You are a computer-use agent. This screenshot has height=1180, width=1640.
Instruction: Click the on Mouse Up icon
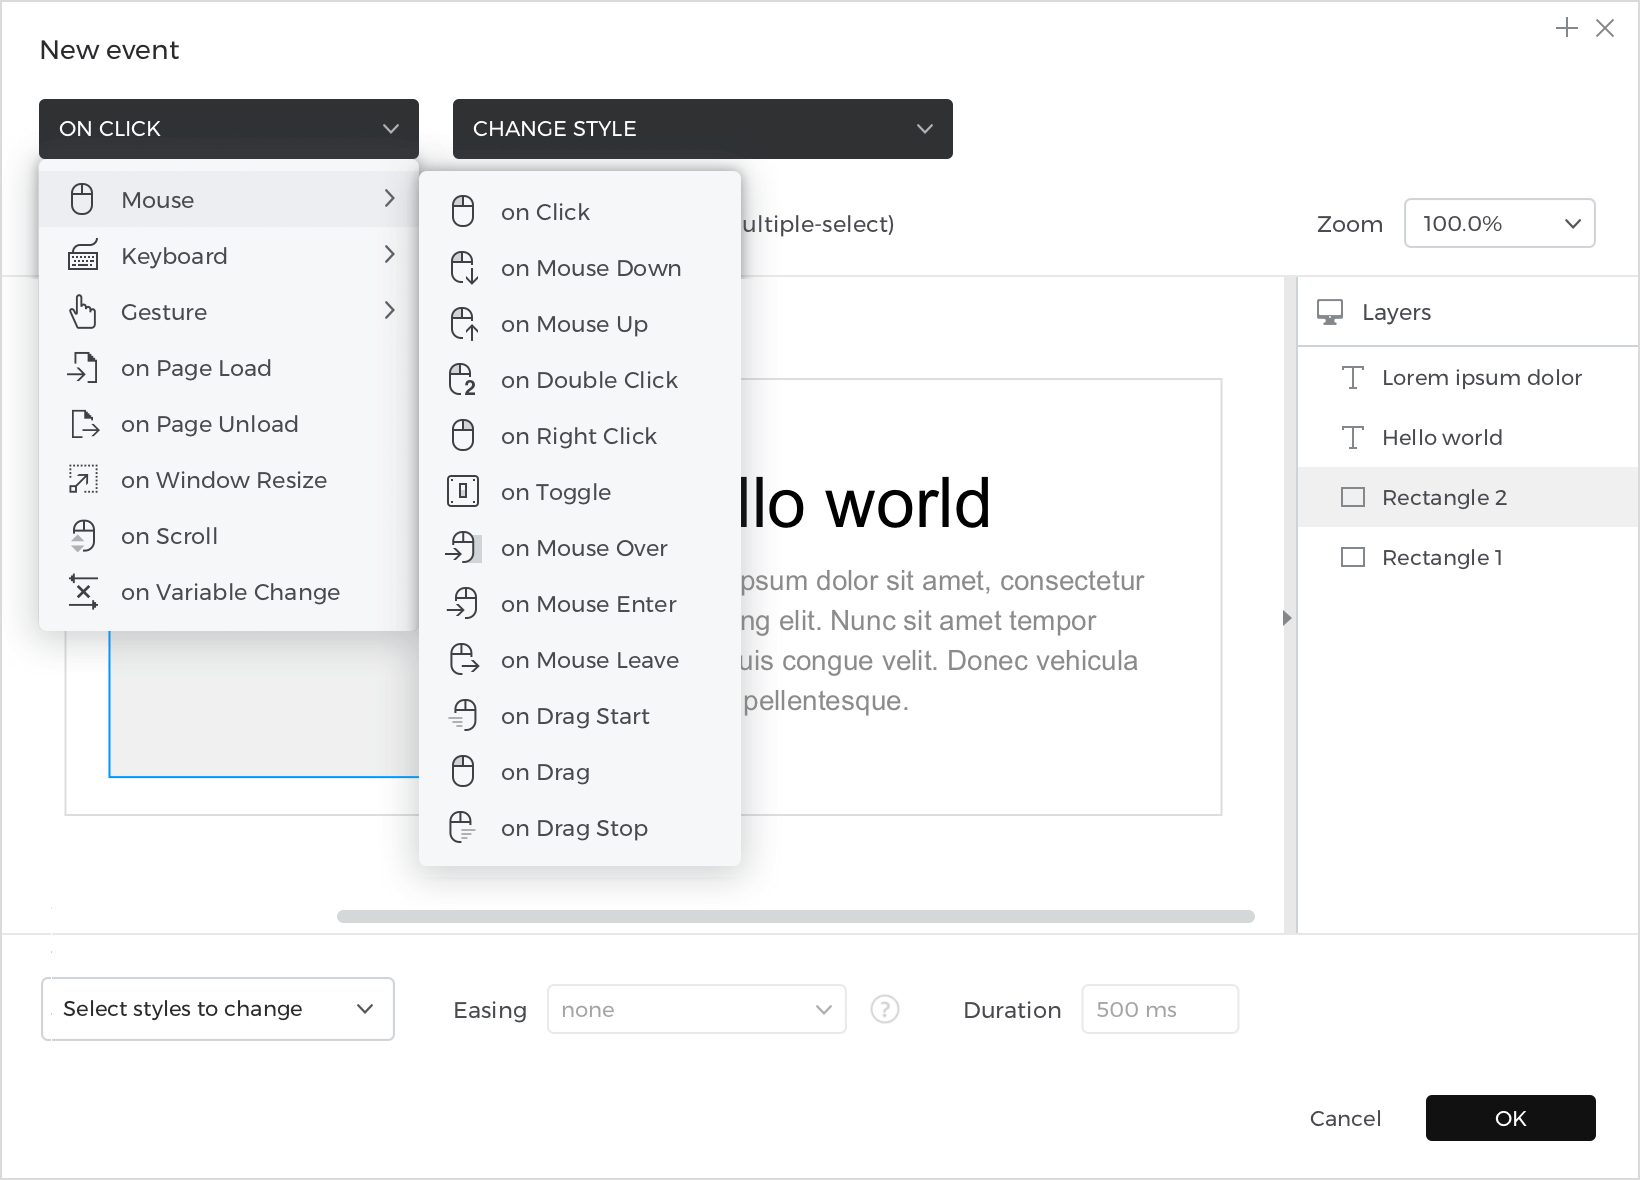click(x=464, y=324)
